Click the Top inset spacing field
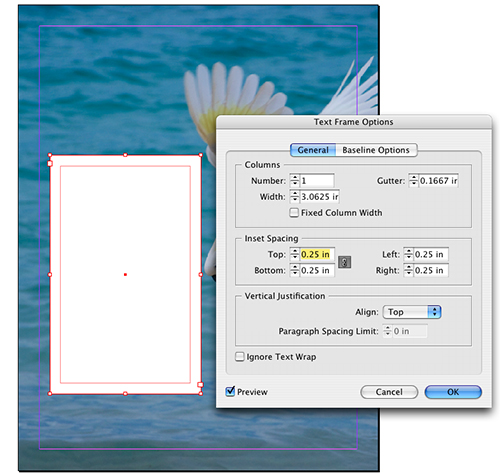500x473 pixels. (317, 254)
